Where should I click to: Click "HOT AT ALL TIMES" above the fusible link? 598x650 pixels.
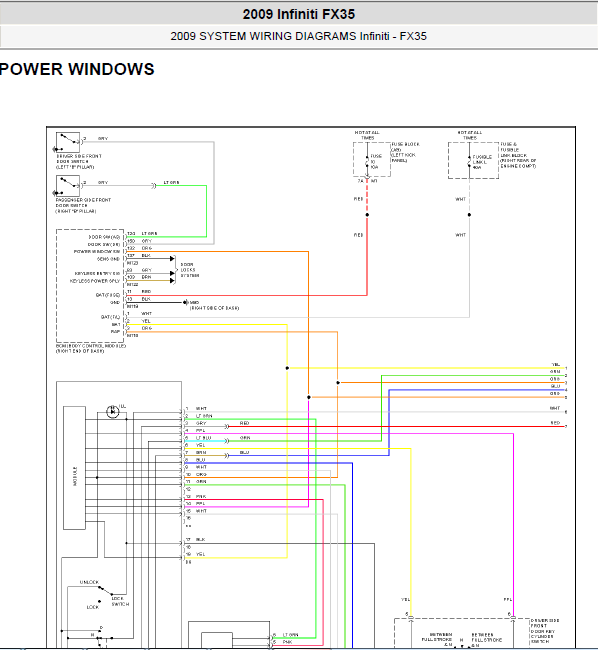(470, 135)
